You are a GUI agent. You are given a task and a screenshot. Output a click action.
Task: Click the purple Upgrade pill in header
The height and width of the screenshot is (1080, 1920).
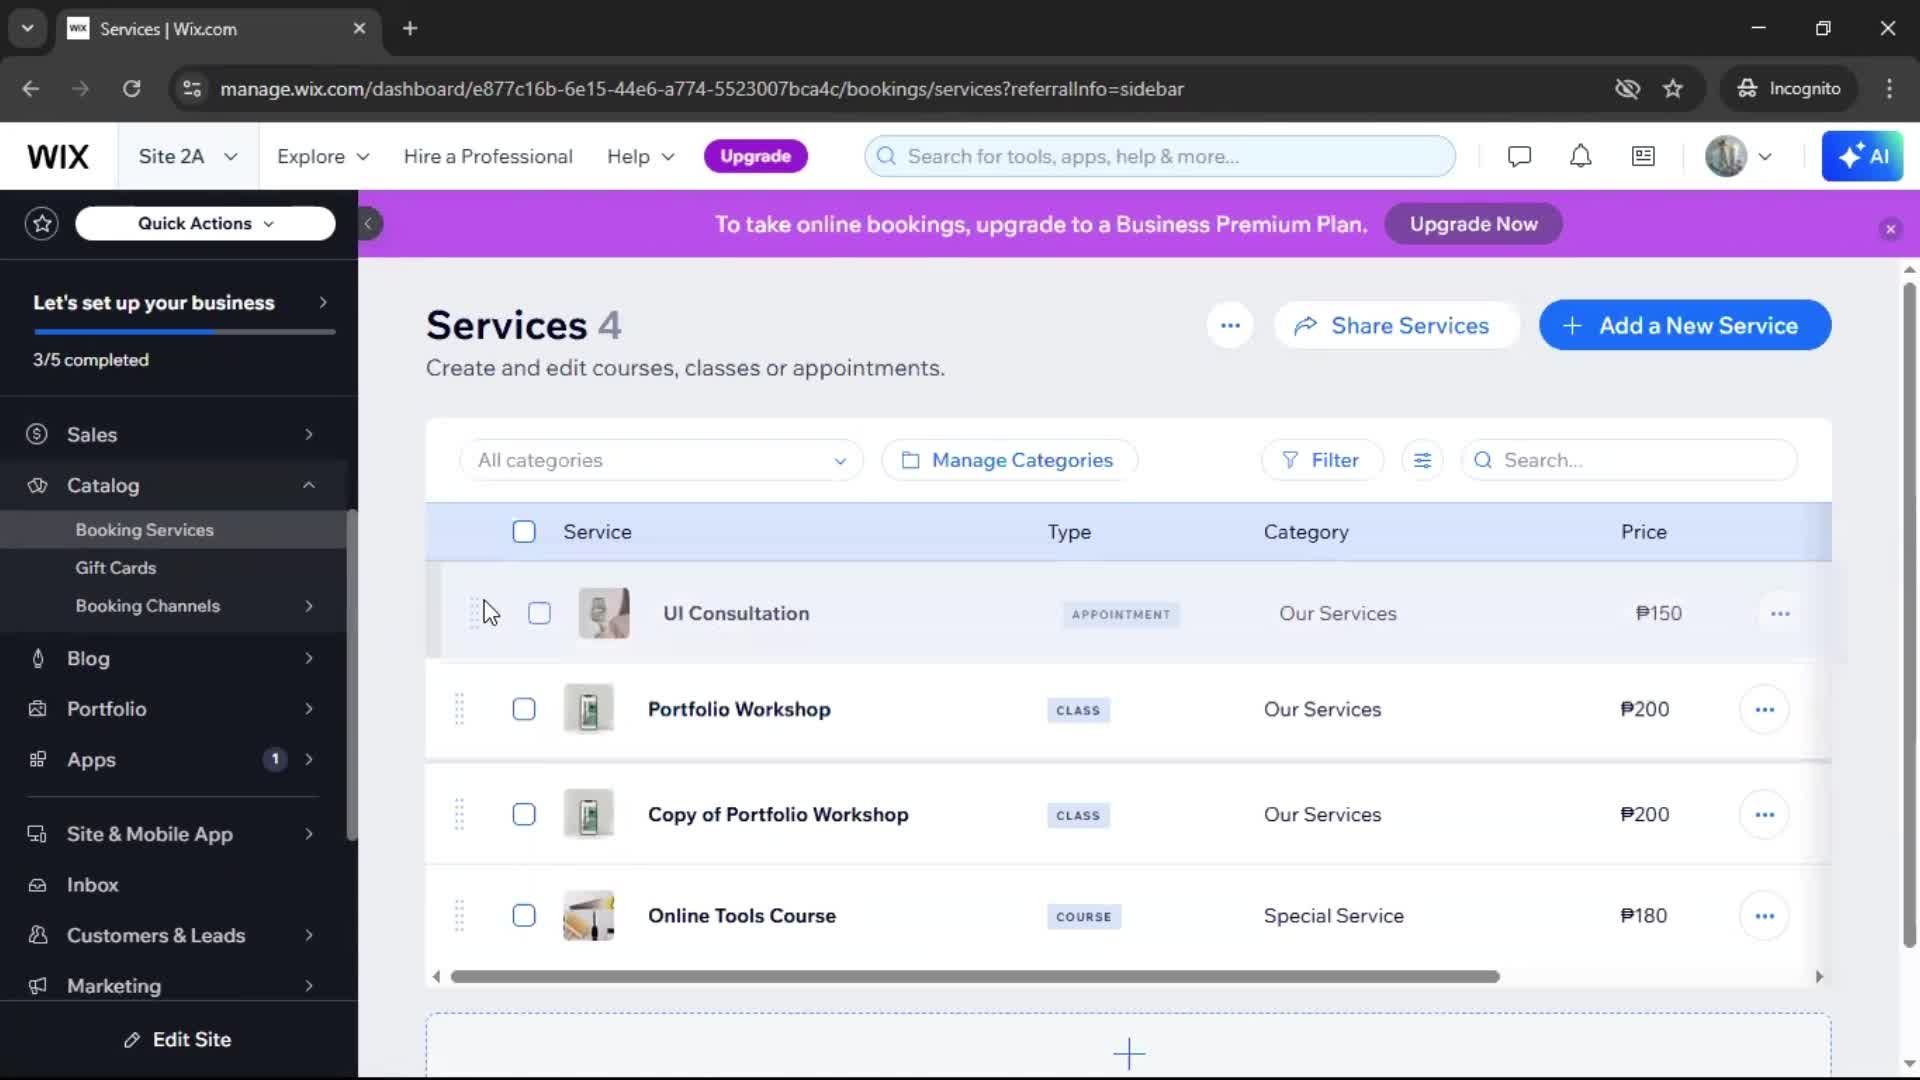click(755, 156)
